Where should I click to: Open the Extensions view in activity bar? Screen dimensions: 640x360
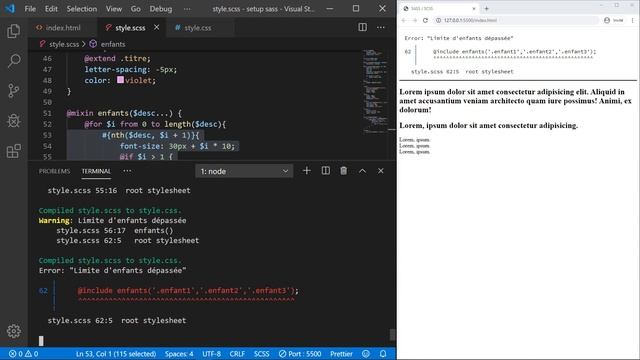13,151
